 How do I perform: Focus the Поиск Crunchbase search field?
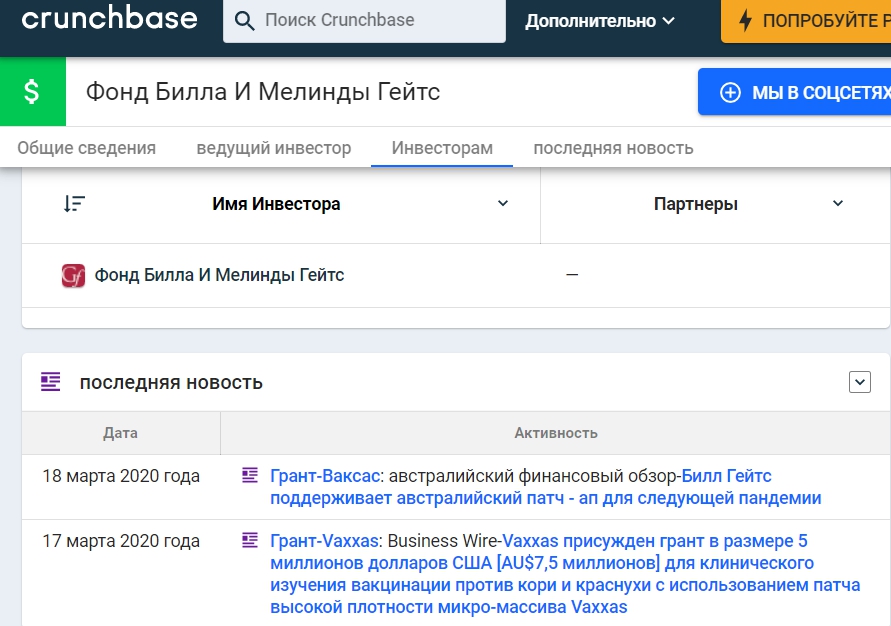pyautogui.click(x=364, y=20)
